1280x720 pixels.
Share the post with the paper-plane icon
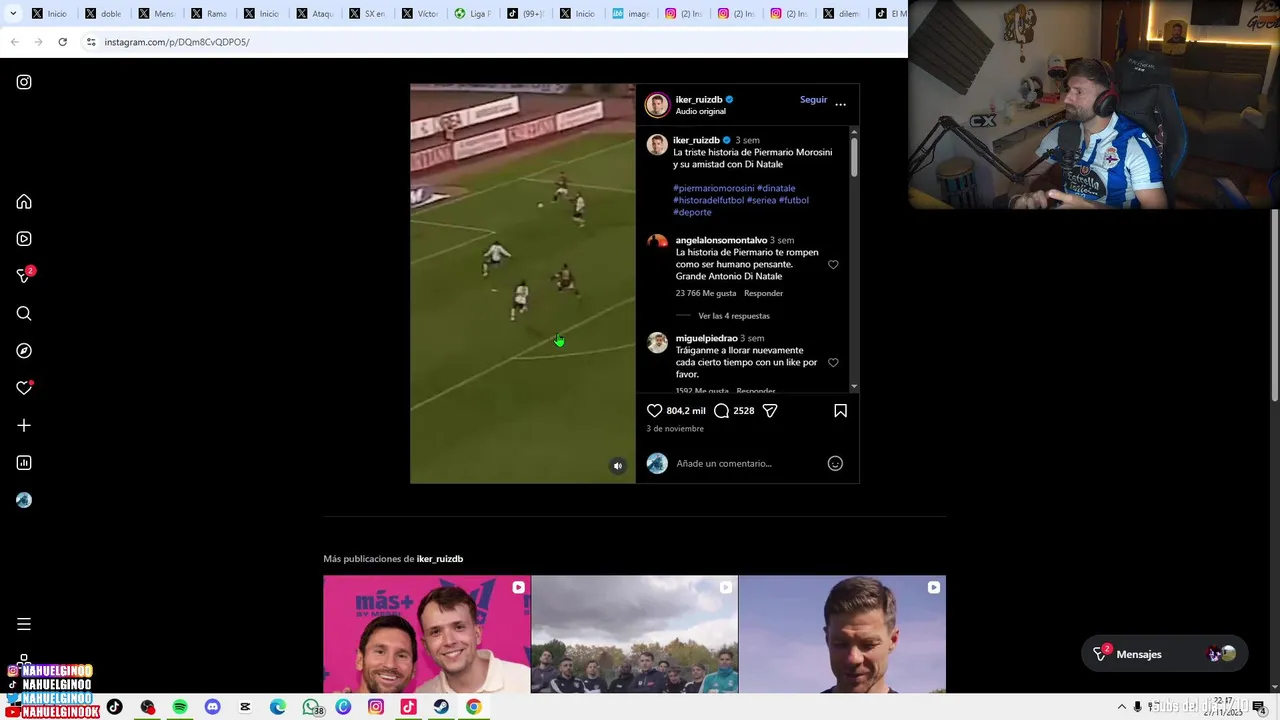pyautogui.click(x=770, y=411)
